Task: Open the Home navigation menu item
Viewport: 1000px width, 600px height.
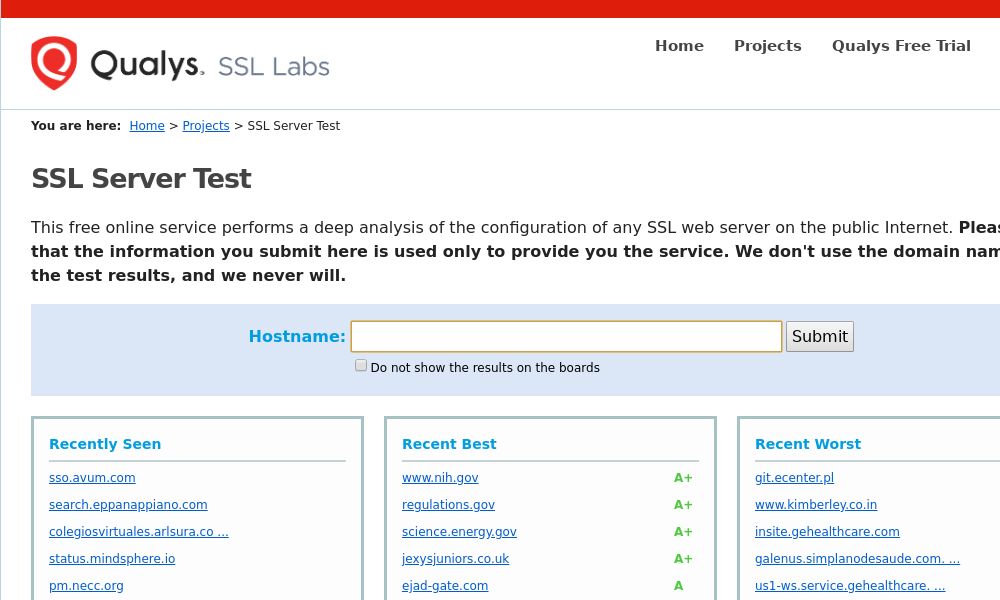Action: pos(679,46)
